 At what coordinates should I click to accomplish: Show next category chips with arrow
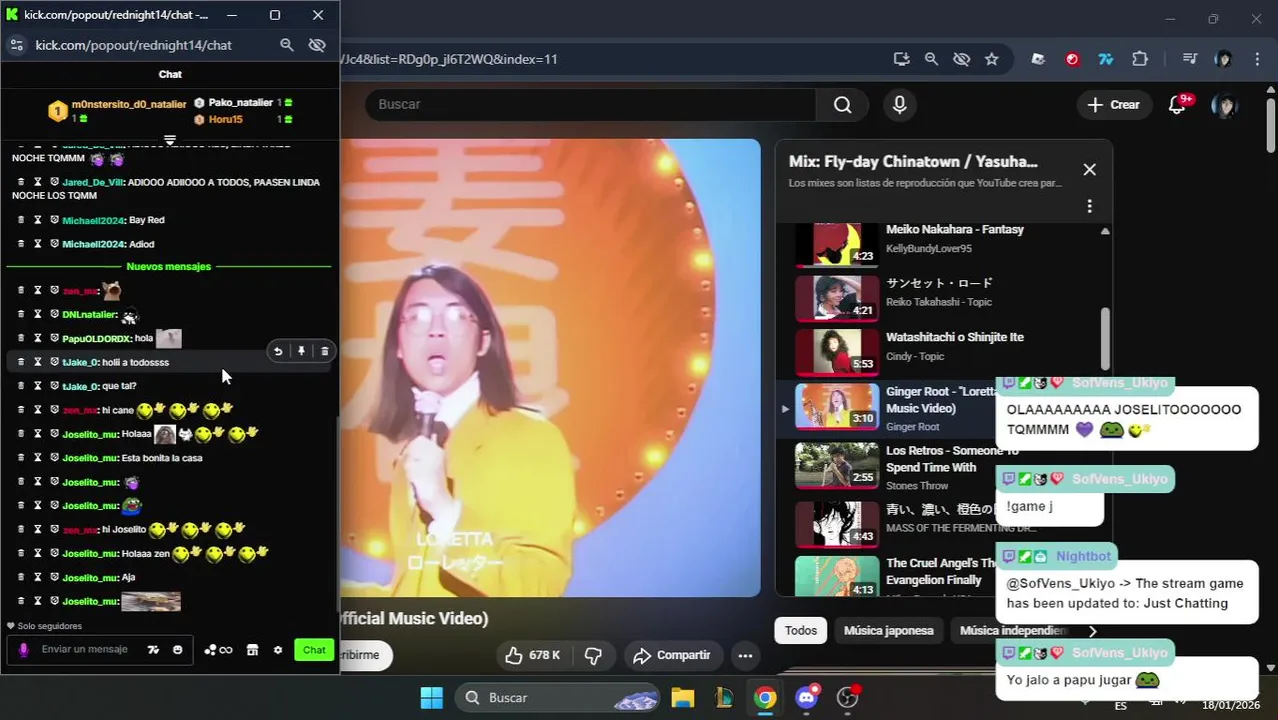pos(1093,631)
